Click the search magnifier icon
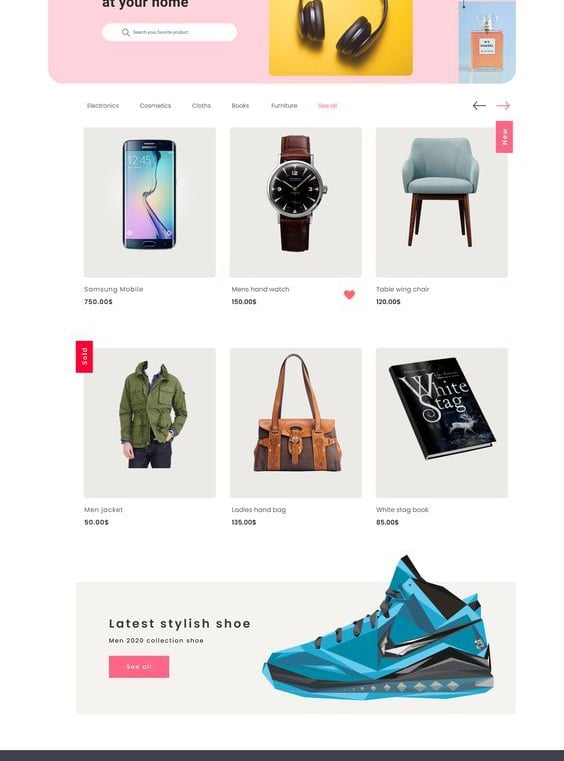The height and width of the screenshot is (761, 564). pyautogui.click(x=126, y=33)
